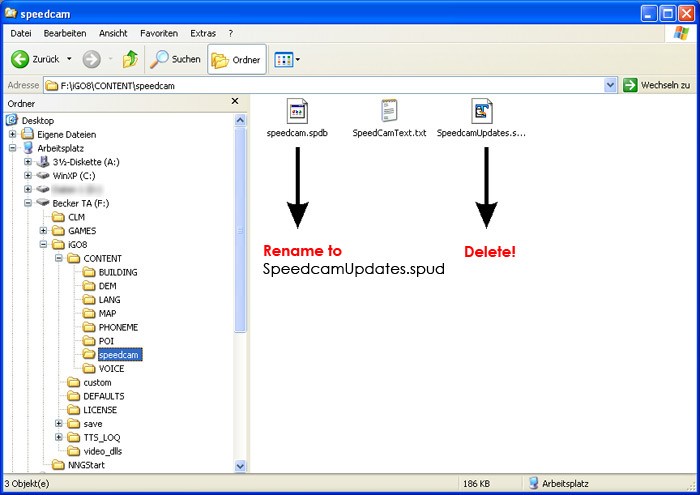Image resolution: width=700 pixels, height=495 pixels.
Task: Expand the WinXP (C:) drive node
Action: click(27, 175)
